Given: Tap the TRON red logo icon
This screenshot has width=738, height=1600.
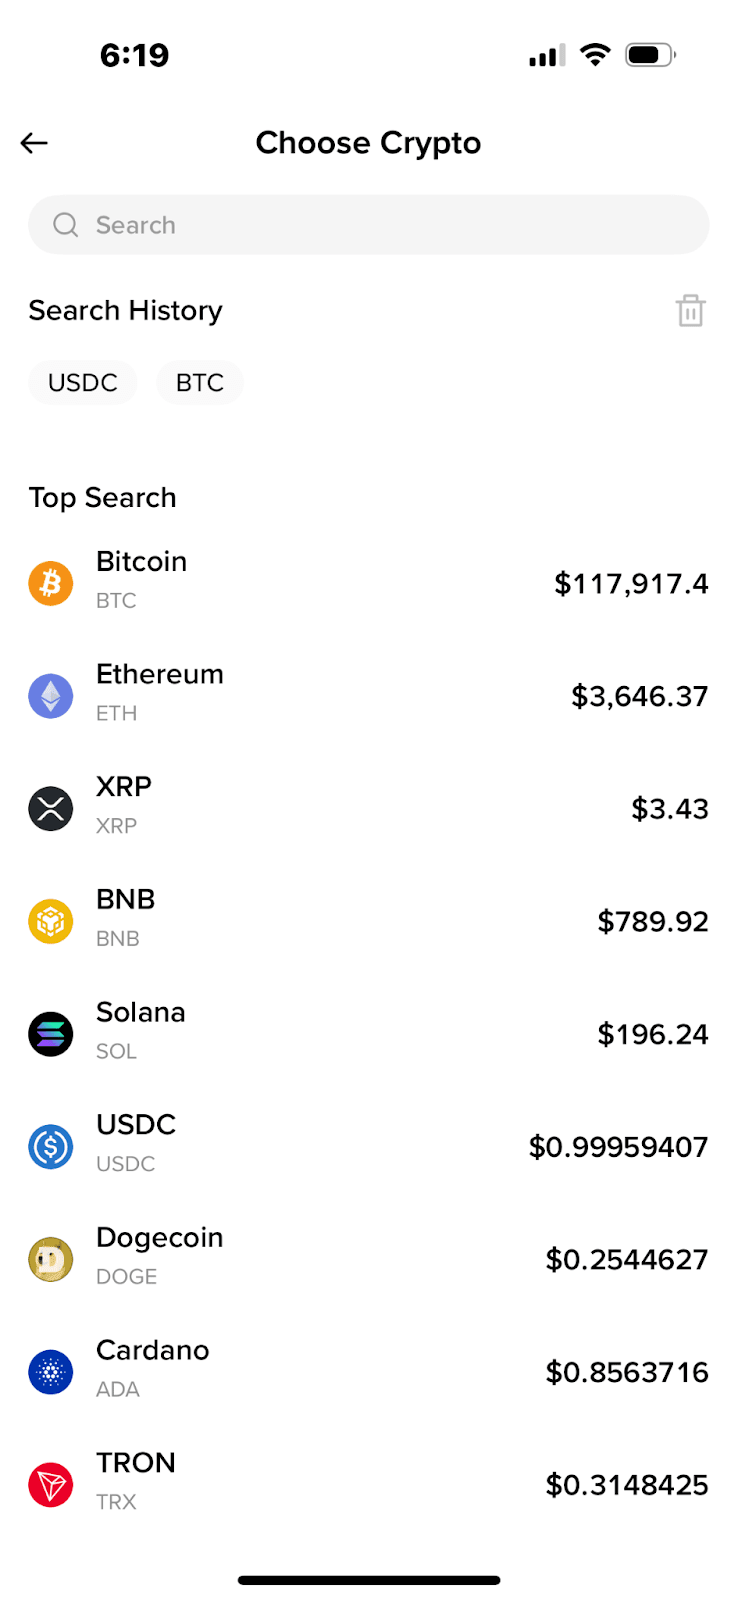Looking at the screenshot, I should click(51, 1485).
